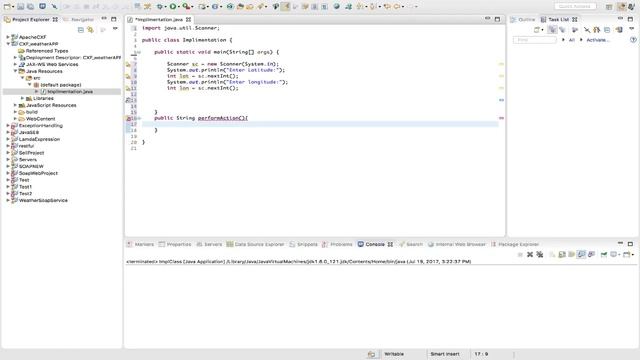Open the Markers tab

click(140, 244)
